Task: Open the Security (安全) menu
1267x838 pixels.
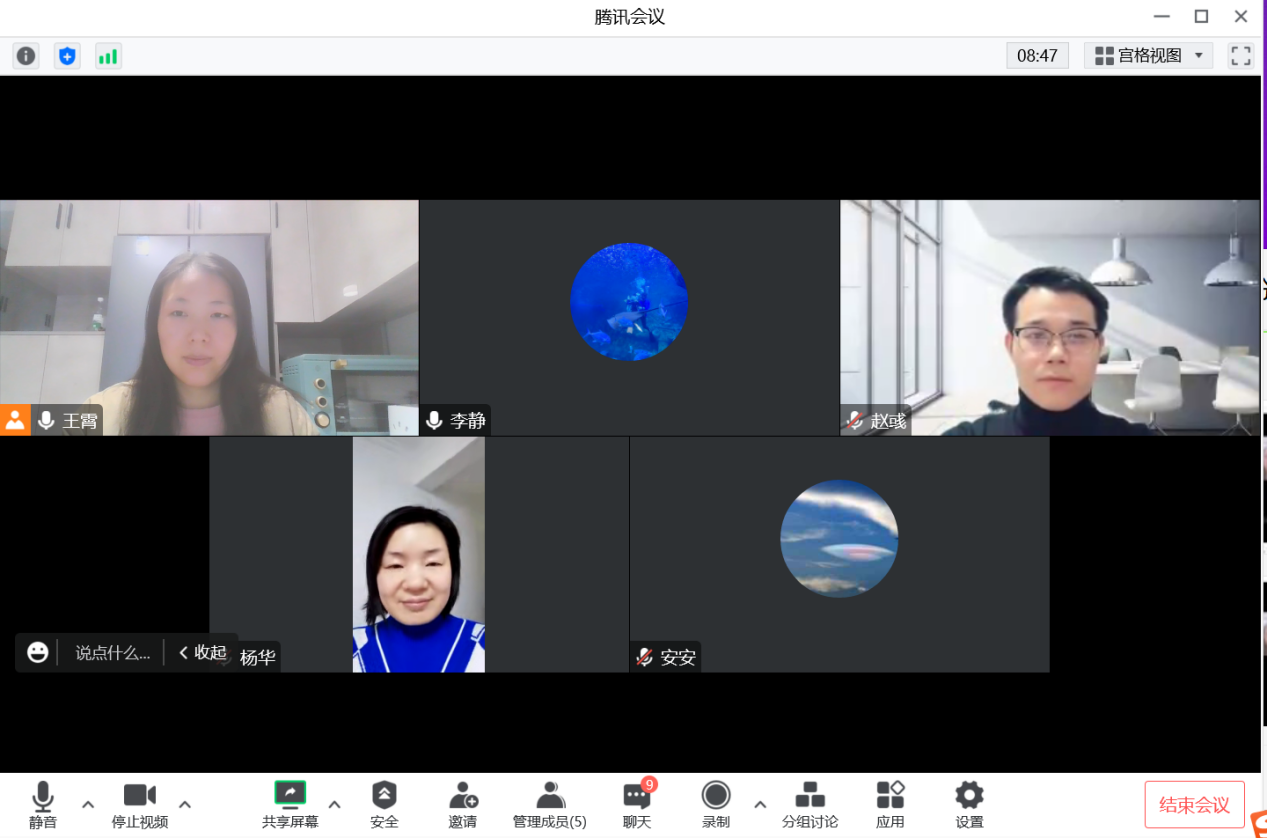Action: point(384,804)
